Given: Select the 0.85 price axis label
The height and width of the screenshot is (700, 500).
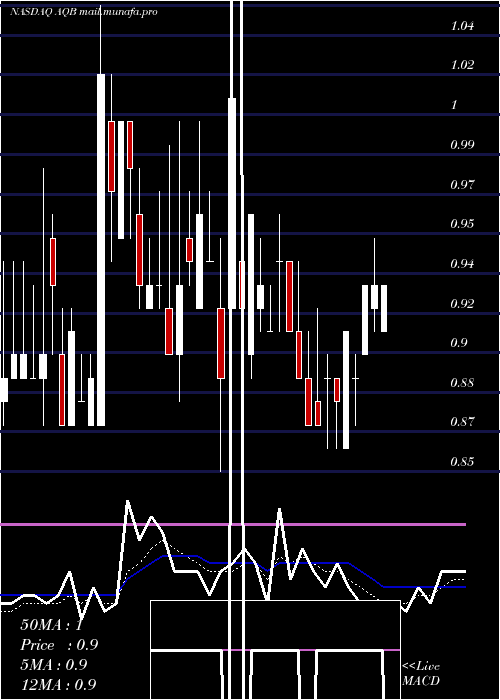Looking at the screenshot, I should click(x=462, y=462).
